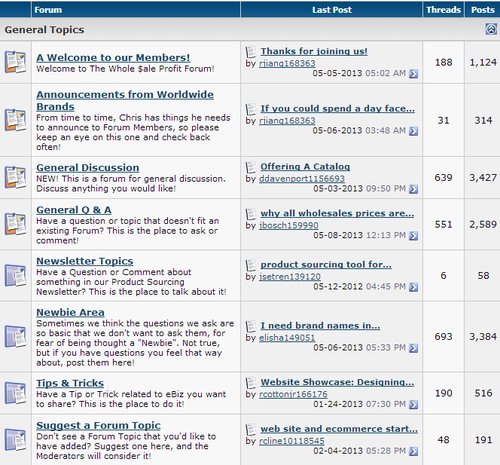Click the forum status icon for Newsletter Topics

coord(15,275)
